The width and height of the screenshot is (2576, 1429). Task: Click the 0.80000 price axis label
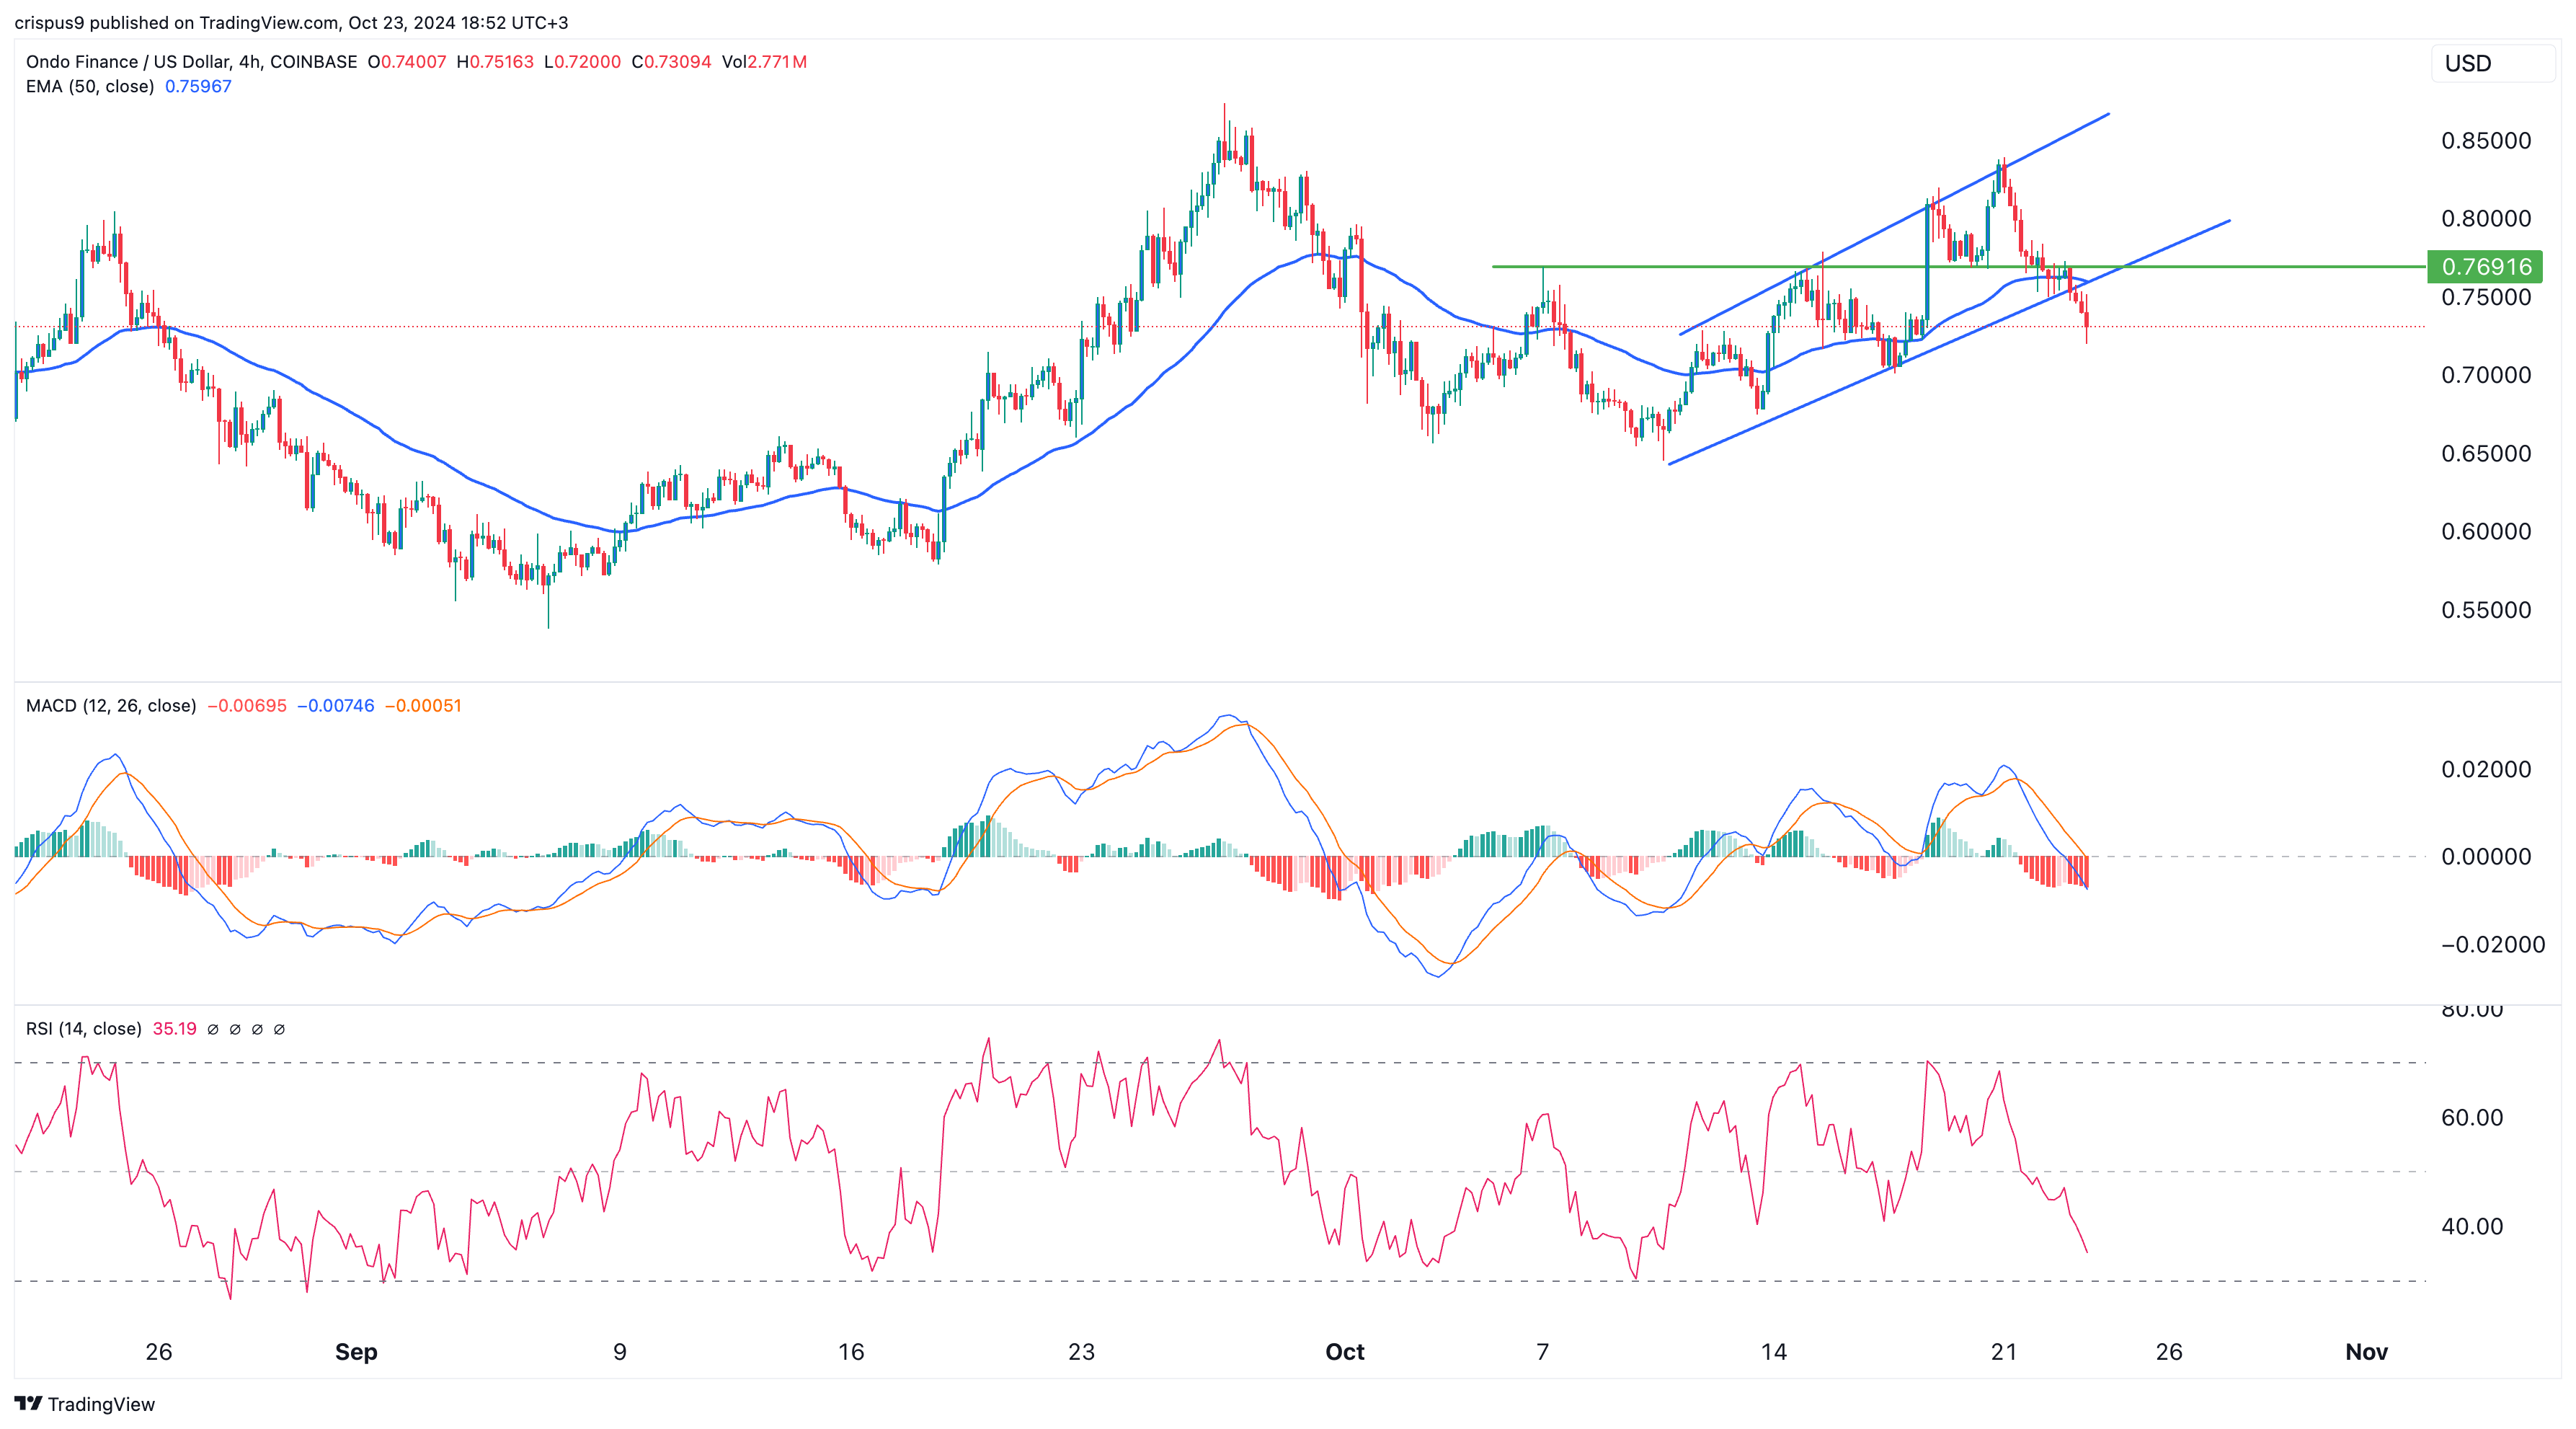click(2486, 218)
